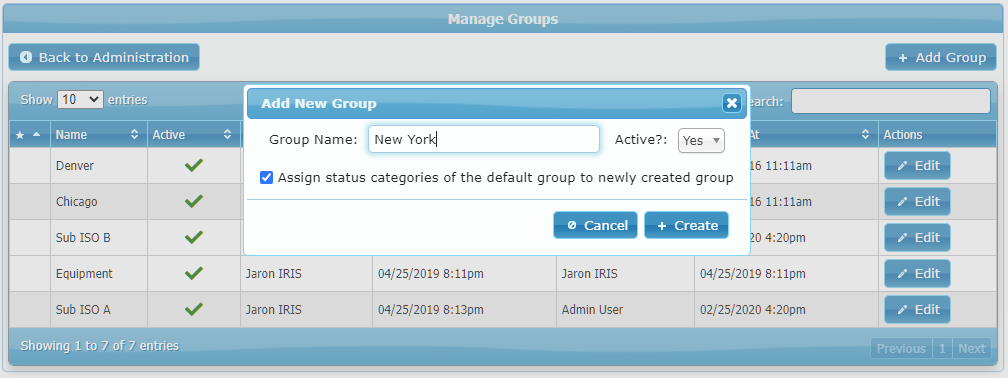Go Back to Administration
1008x378 pixels.
(x=104, y=57)
